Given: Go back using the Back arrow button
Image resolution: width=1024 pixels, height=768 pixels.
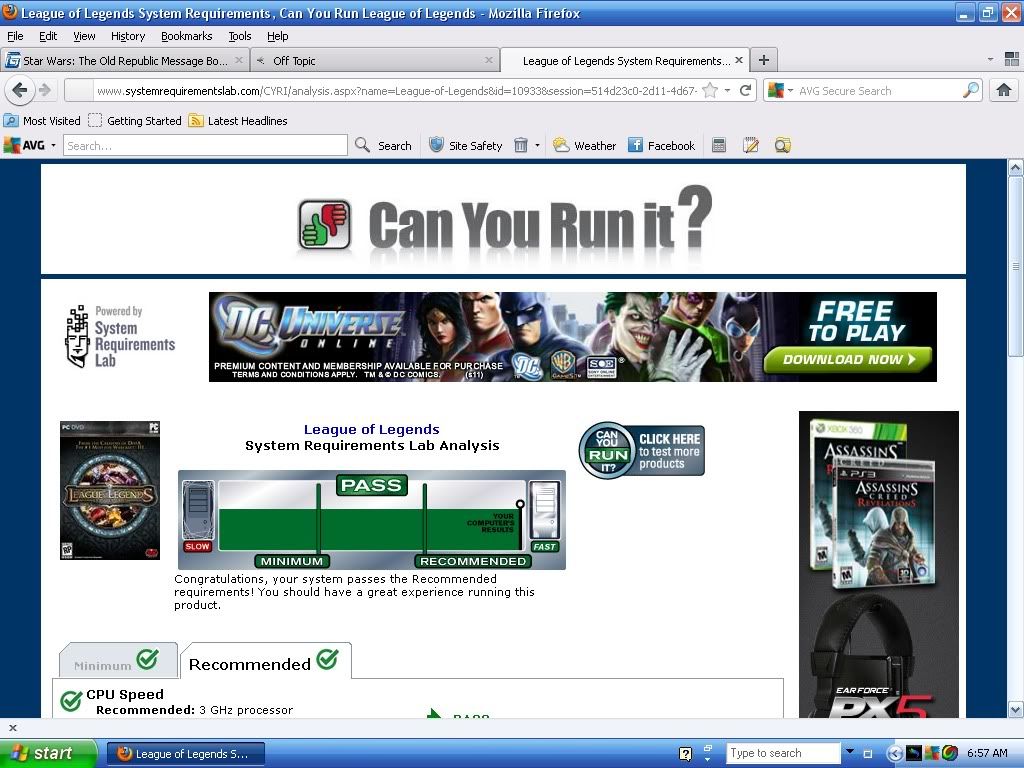Looking at the screenshot, I should (x=20, y=90).
